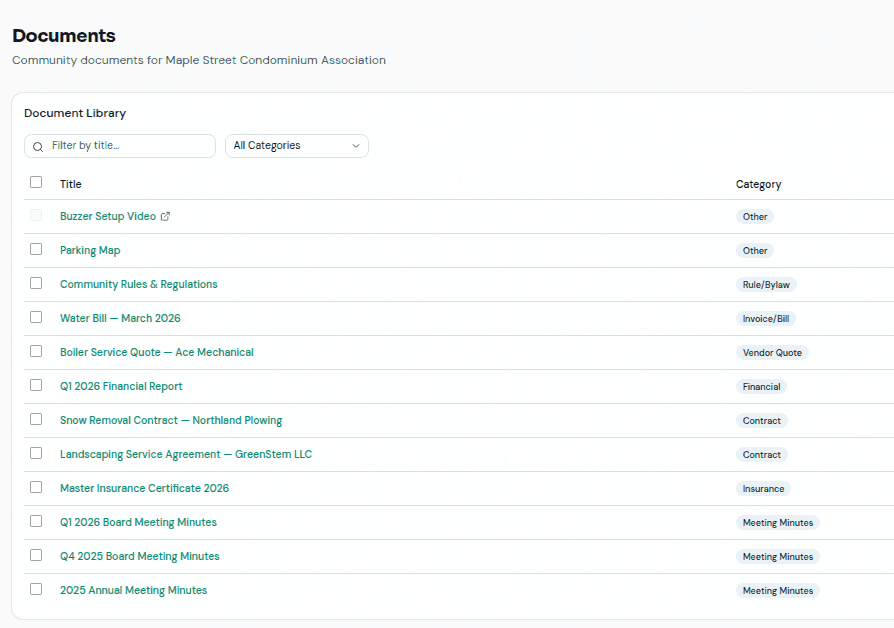Screen dimensions: 894x628
Task: Tick the Snow Removal Contract checkbox
Action: point(36,419)
